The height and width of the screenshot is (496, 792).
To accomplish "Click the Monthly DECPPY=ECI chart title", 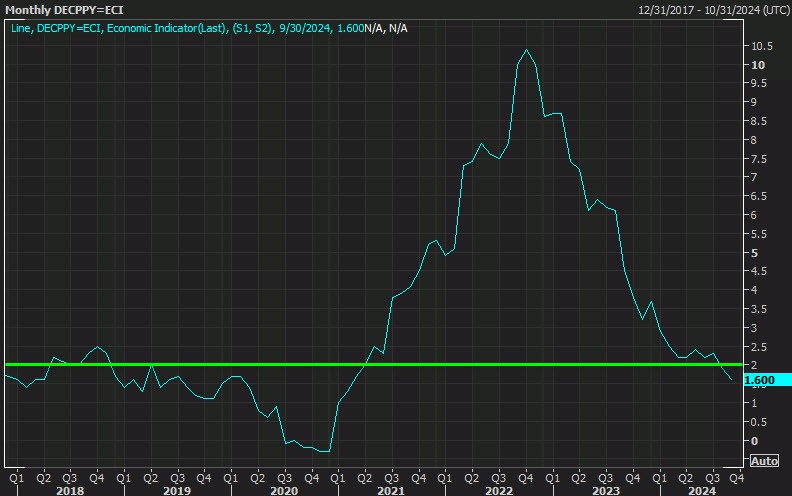I will pos(64,9).
